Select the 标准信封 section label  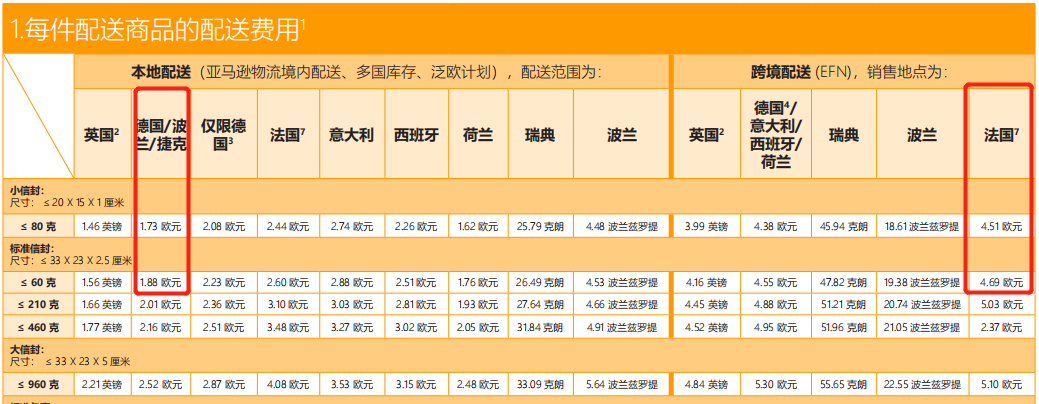31,247
